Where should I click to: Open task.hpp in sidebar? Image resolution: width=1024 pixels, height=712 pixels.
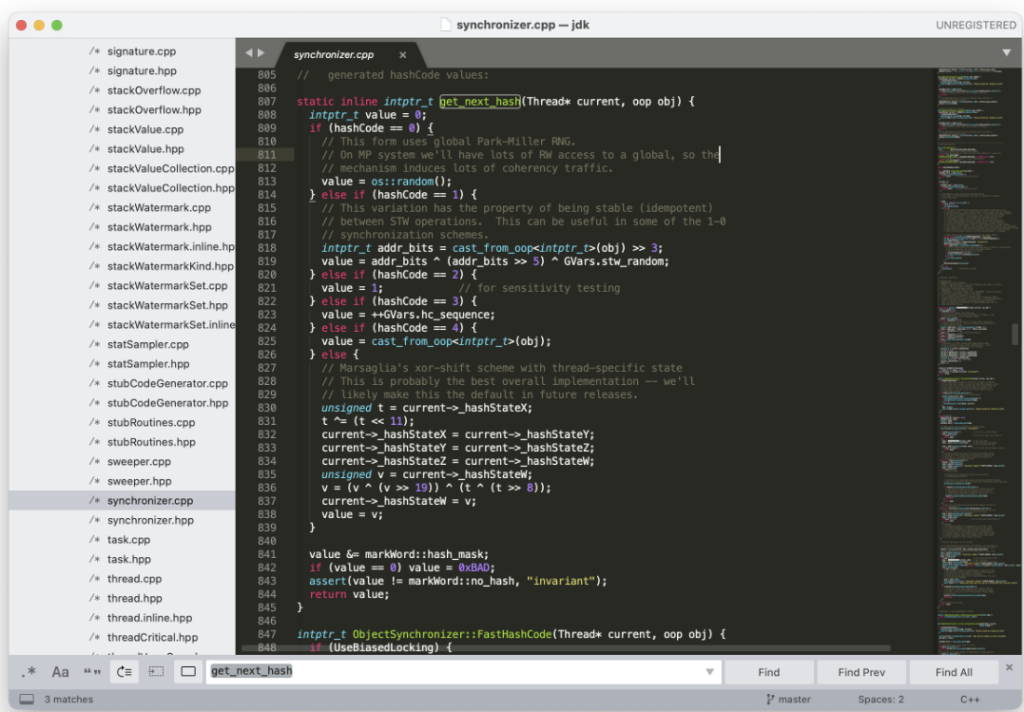point(129,560)
